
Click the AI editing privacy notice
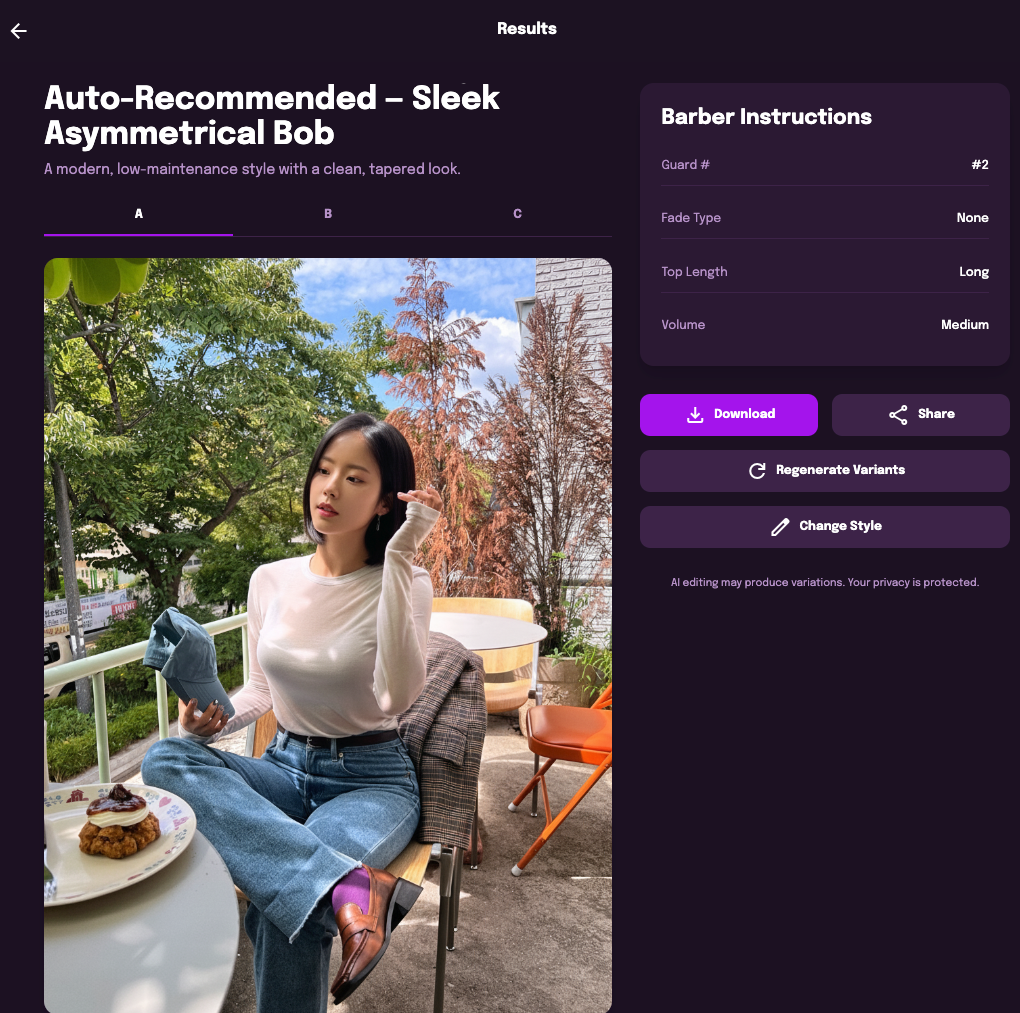[x=825, y=582]
